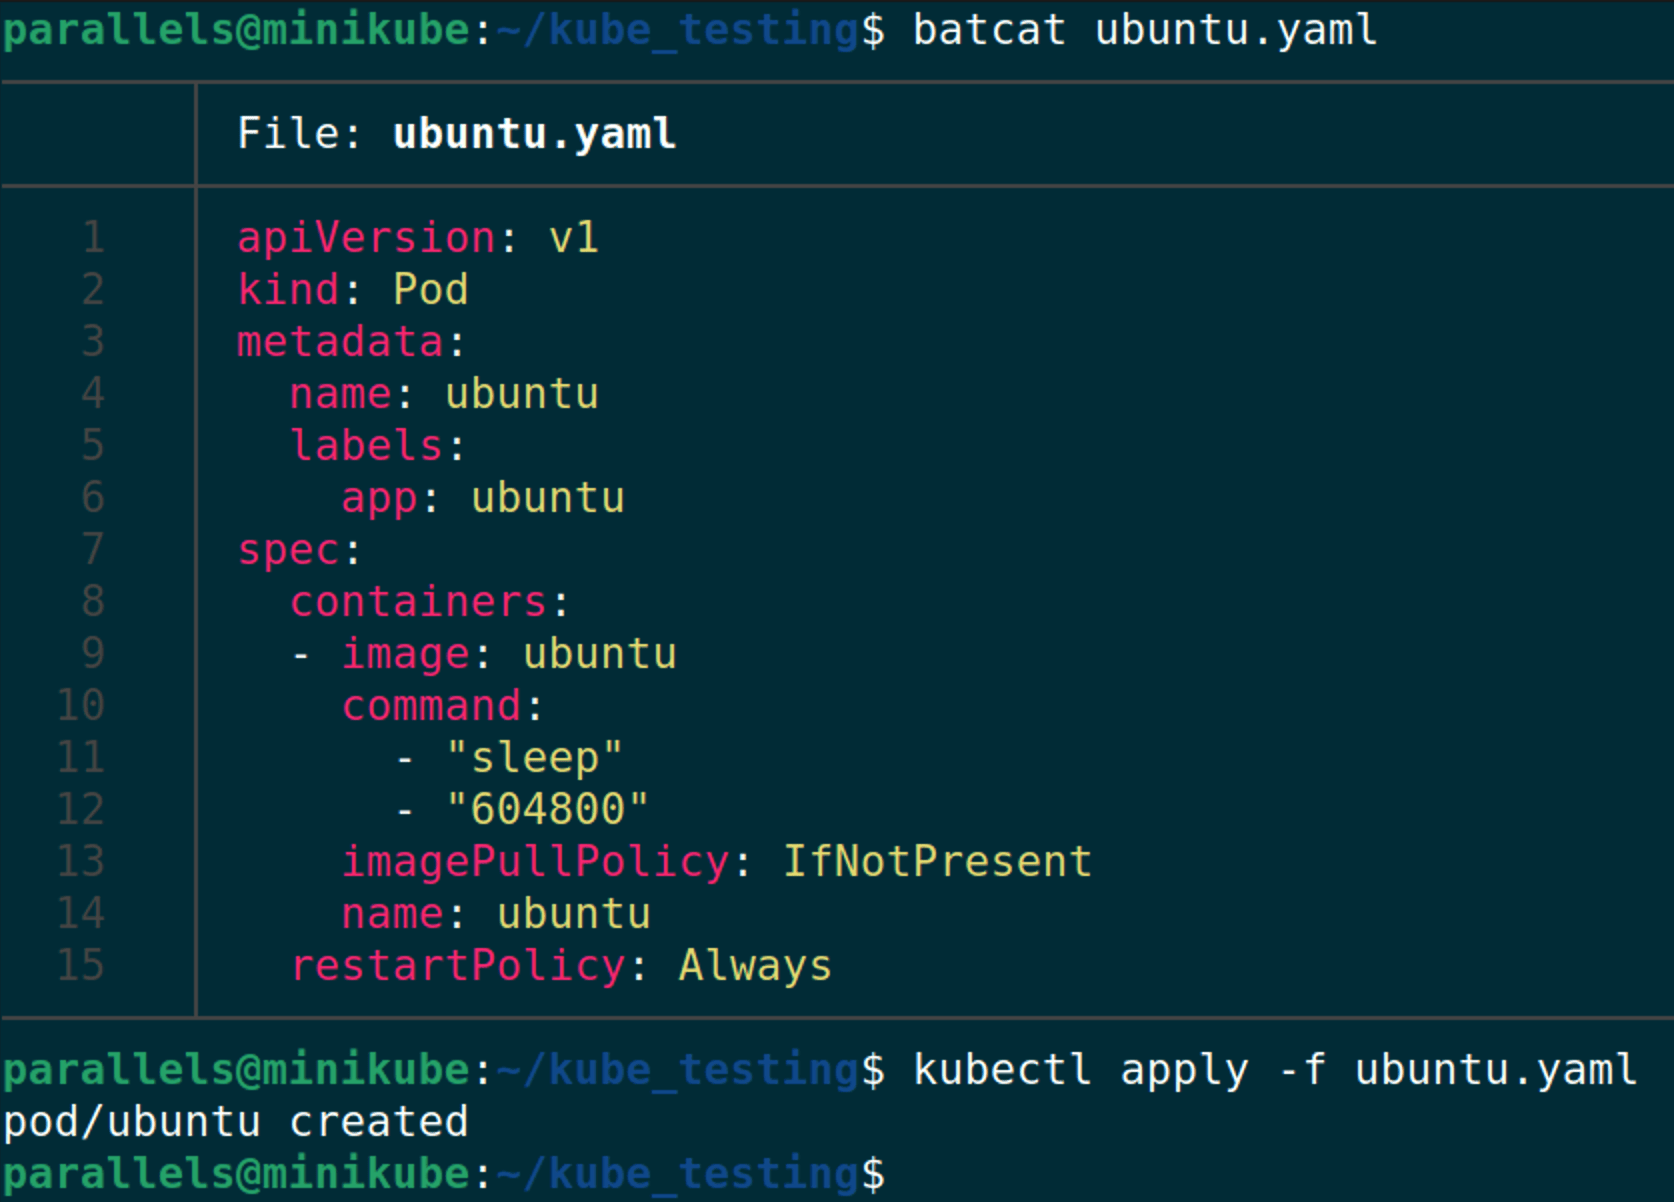
Task: Select the command key on line 10
Action: click(x=440, y=705)
